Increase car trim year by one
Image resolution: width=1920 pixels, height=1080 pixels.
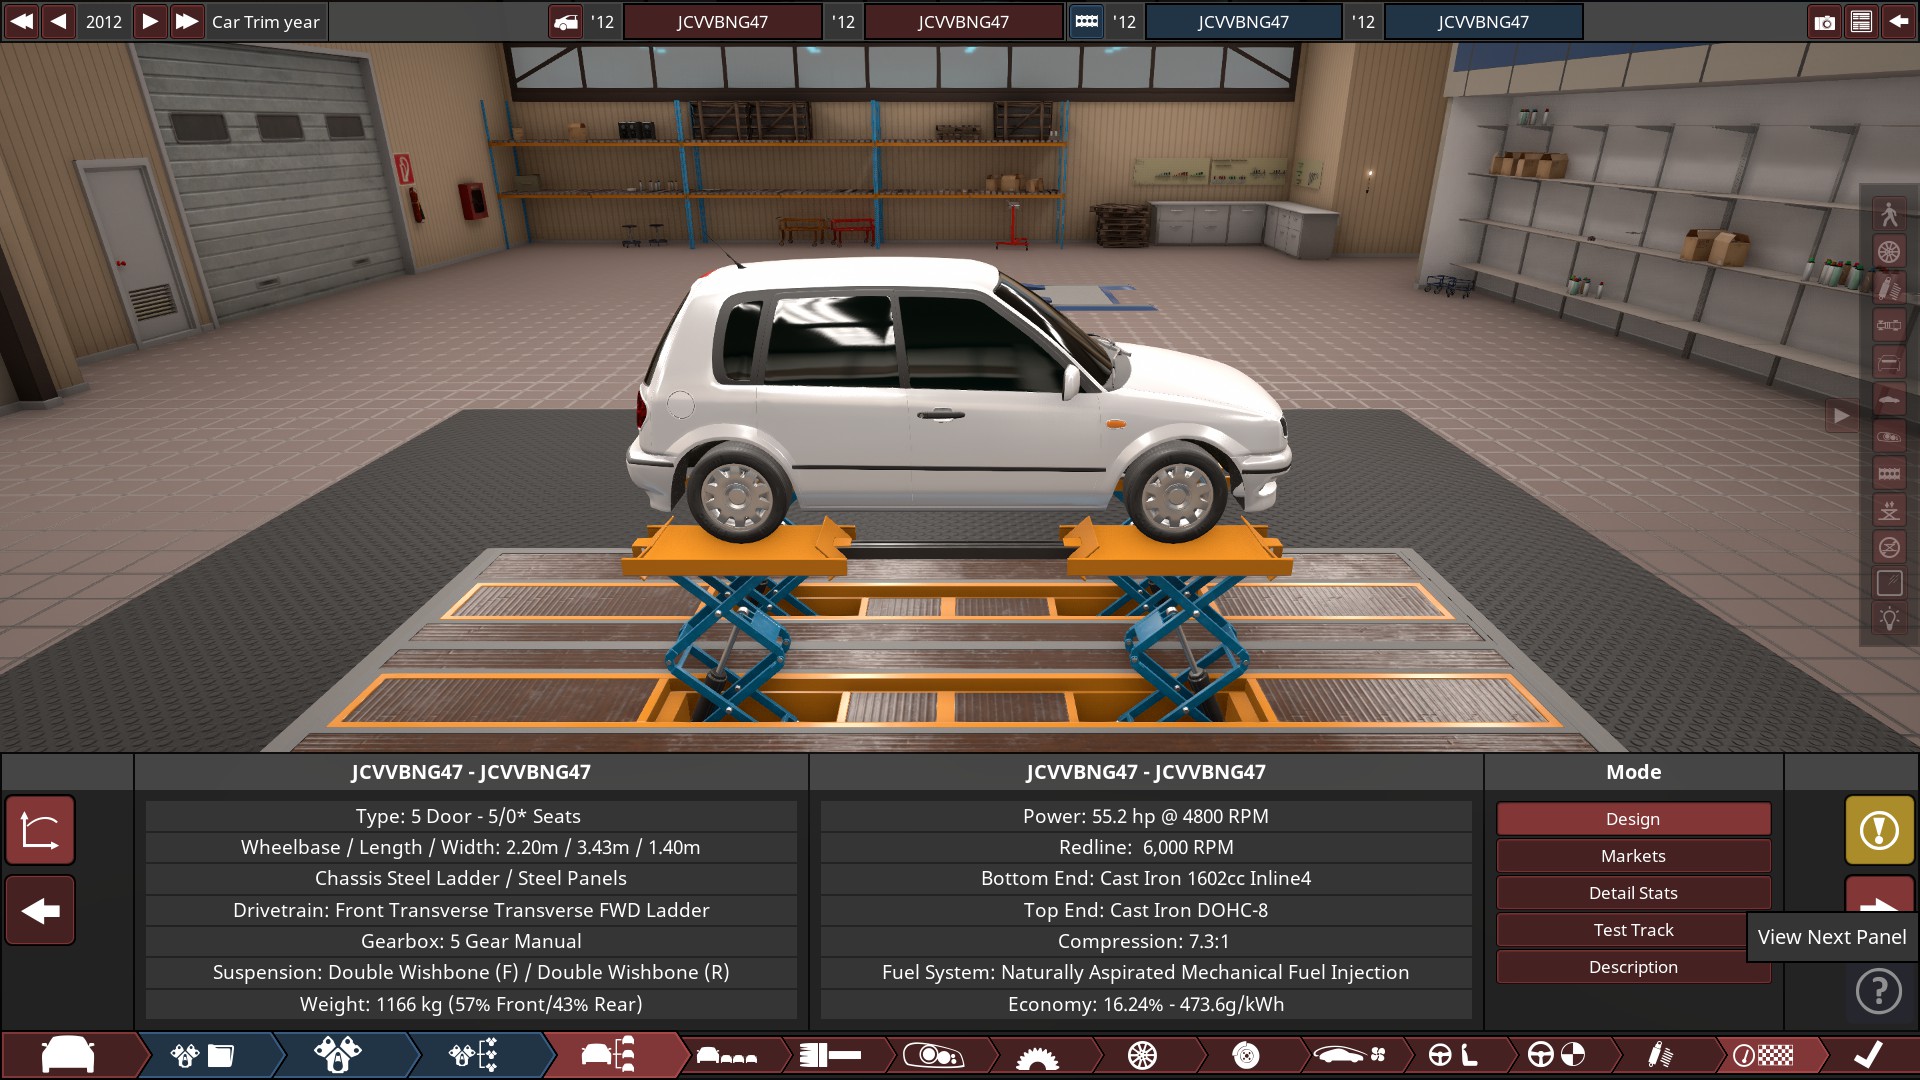point(149,21)
